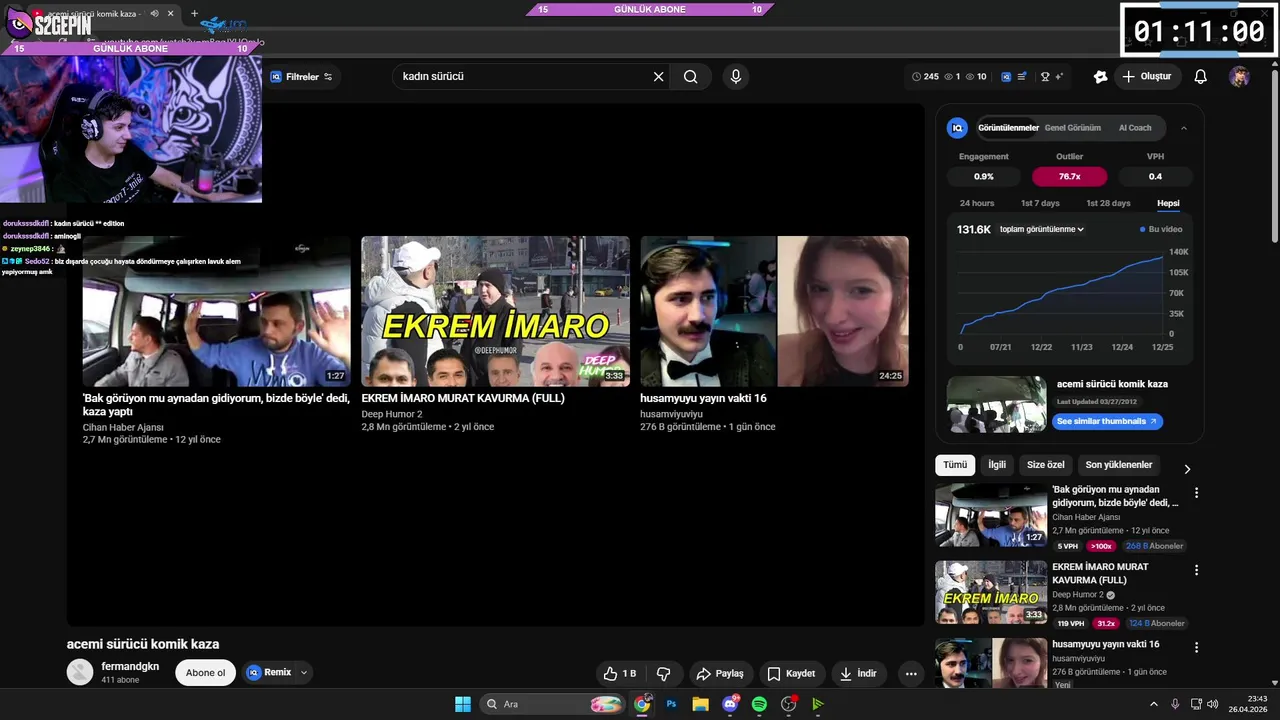Viewport: 1280px width, 720px height.
Task: Select the 1st 7 days range
Action: 1040,203
